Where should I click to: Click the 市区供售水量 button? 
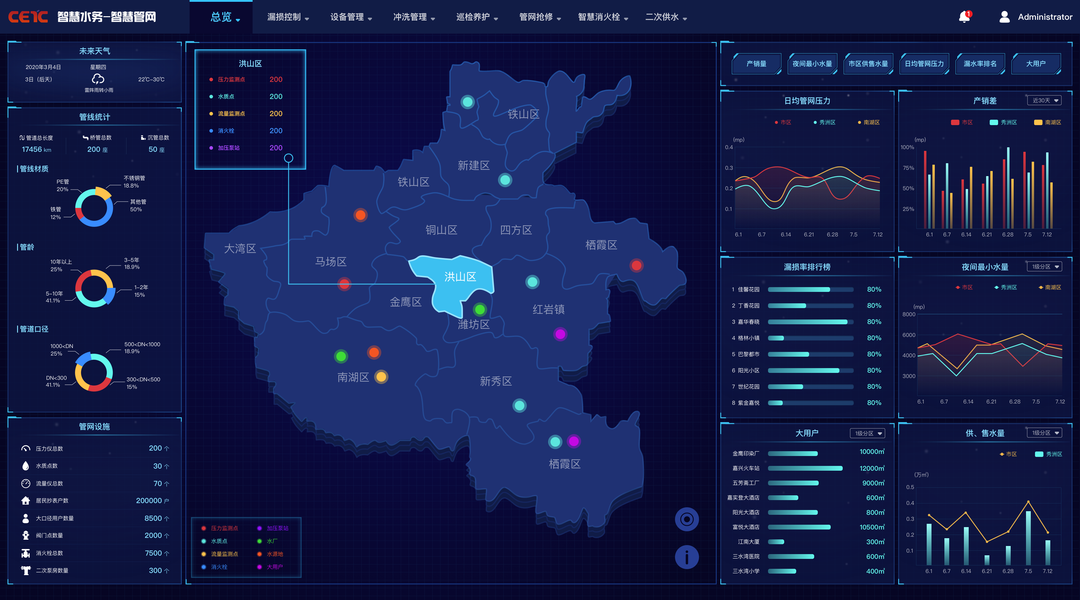pyautogui.click(x=868, y=63)
